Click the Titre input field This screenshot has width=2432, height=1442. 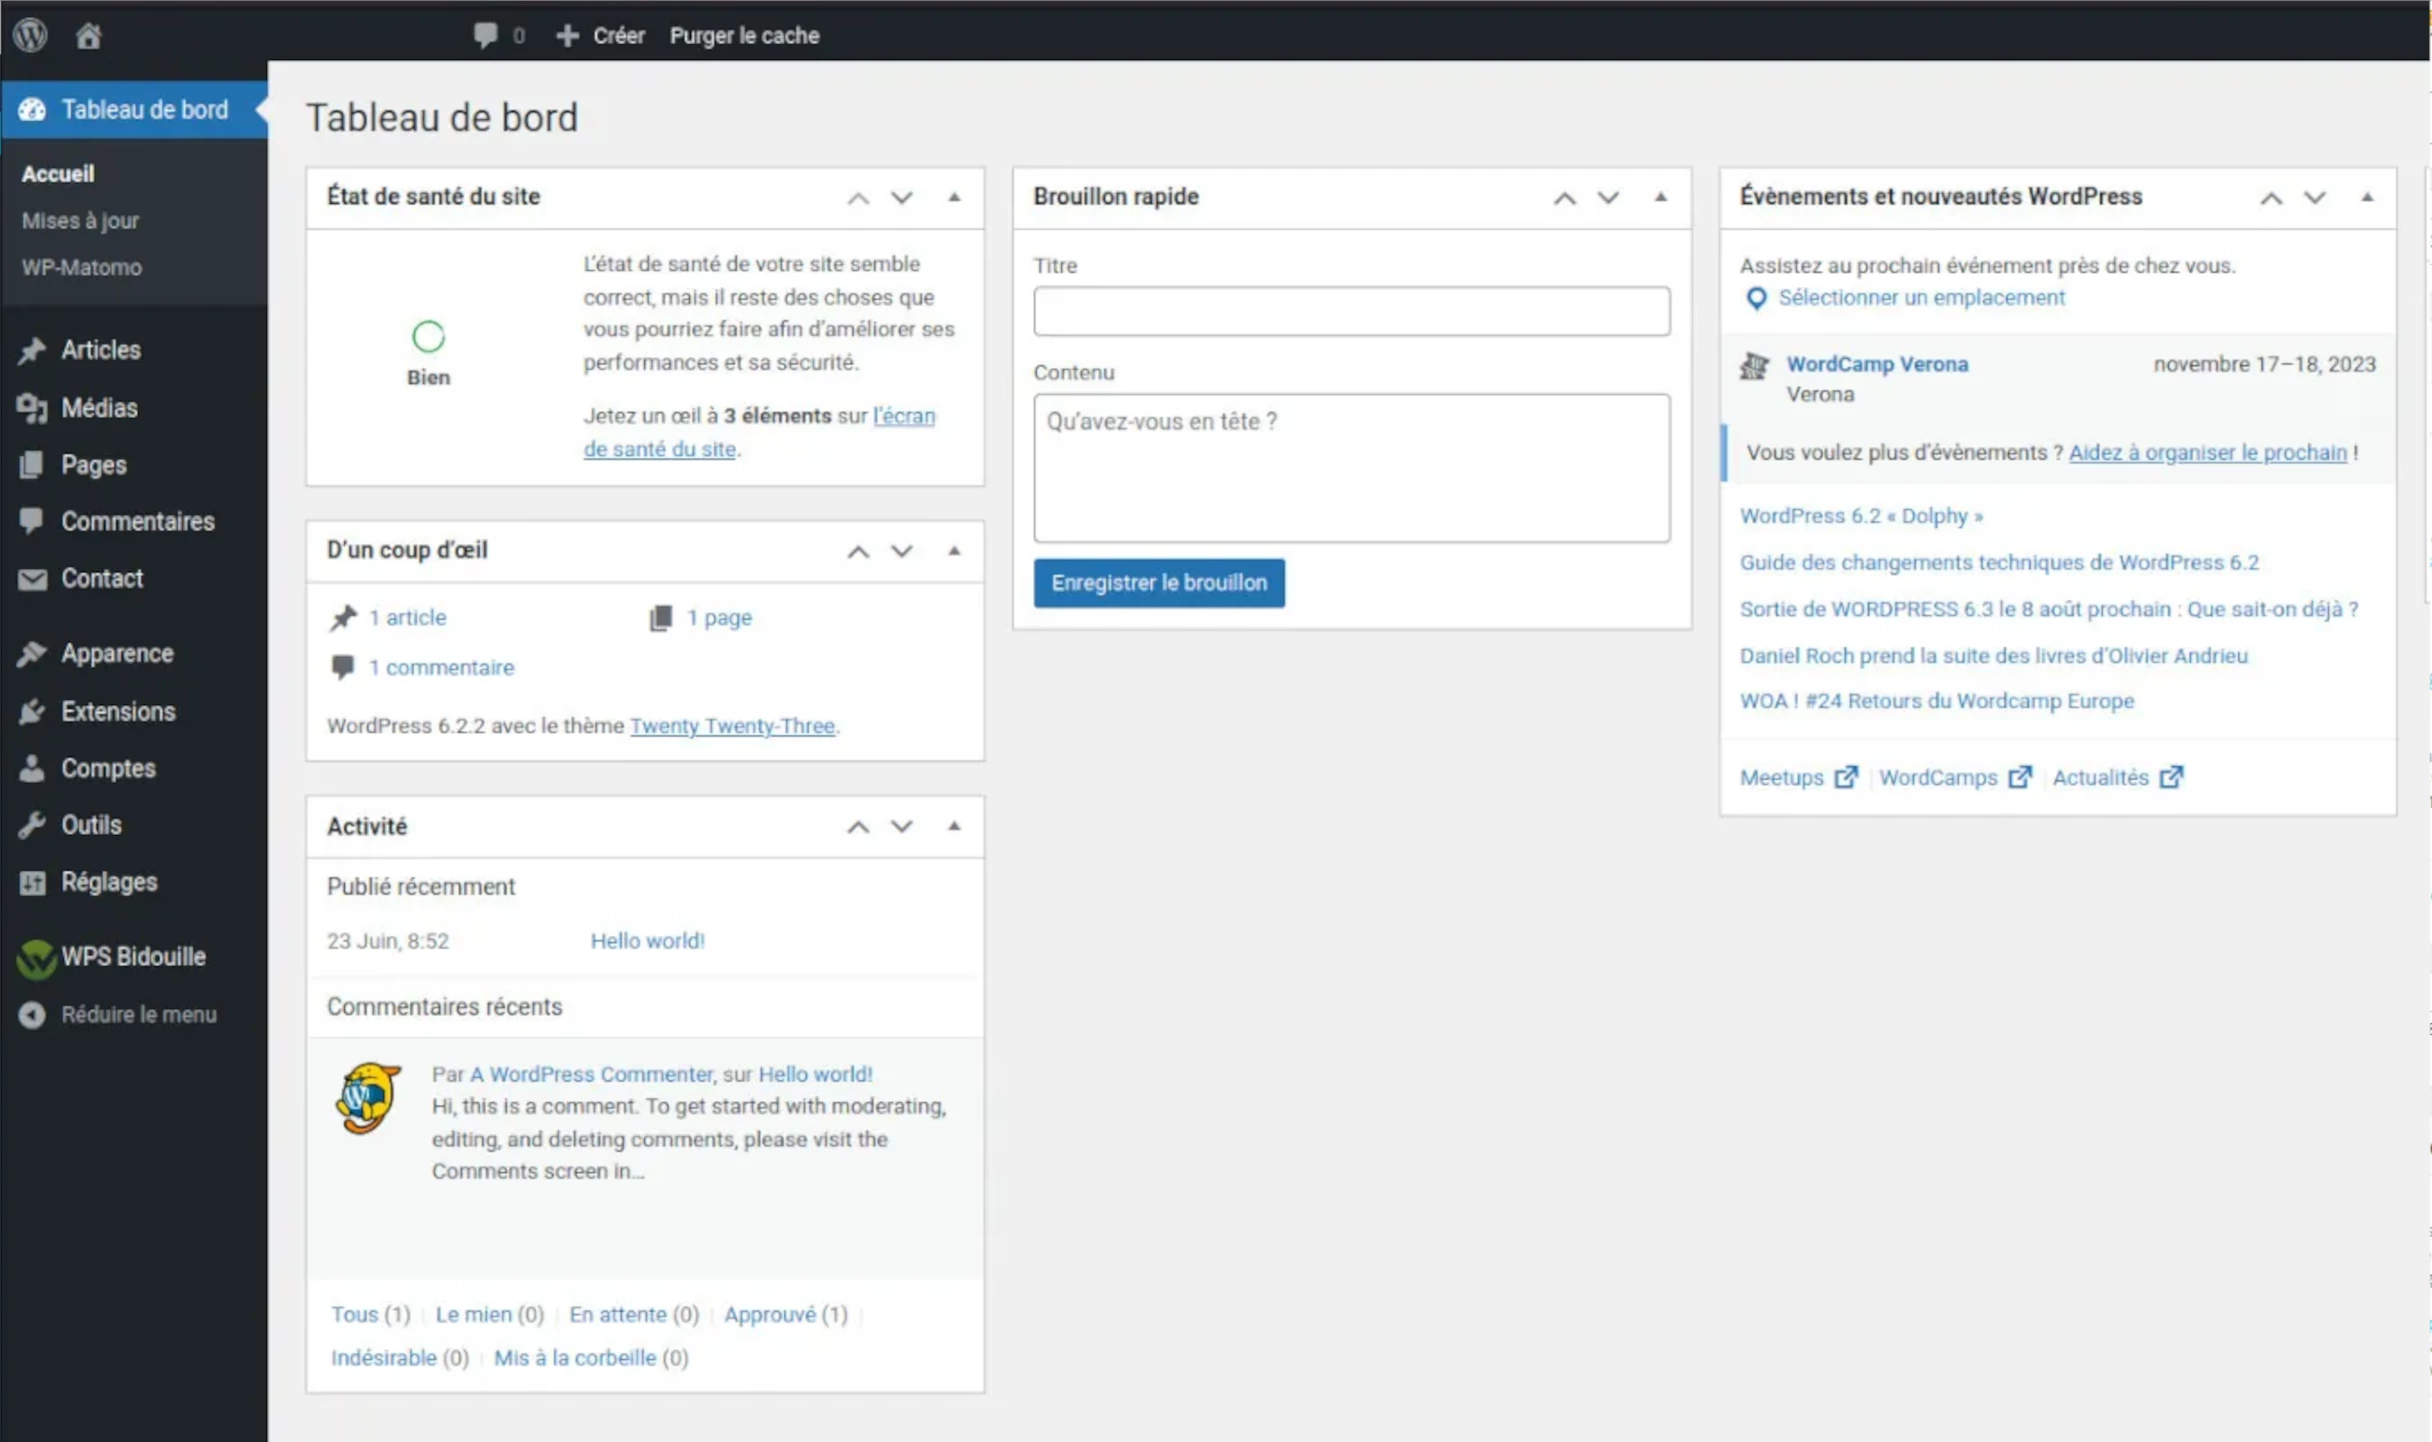point(1351,311)
